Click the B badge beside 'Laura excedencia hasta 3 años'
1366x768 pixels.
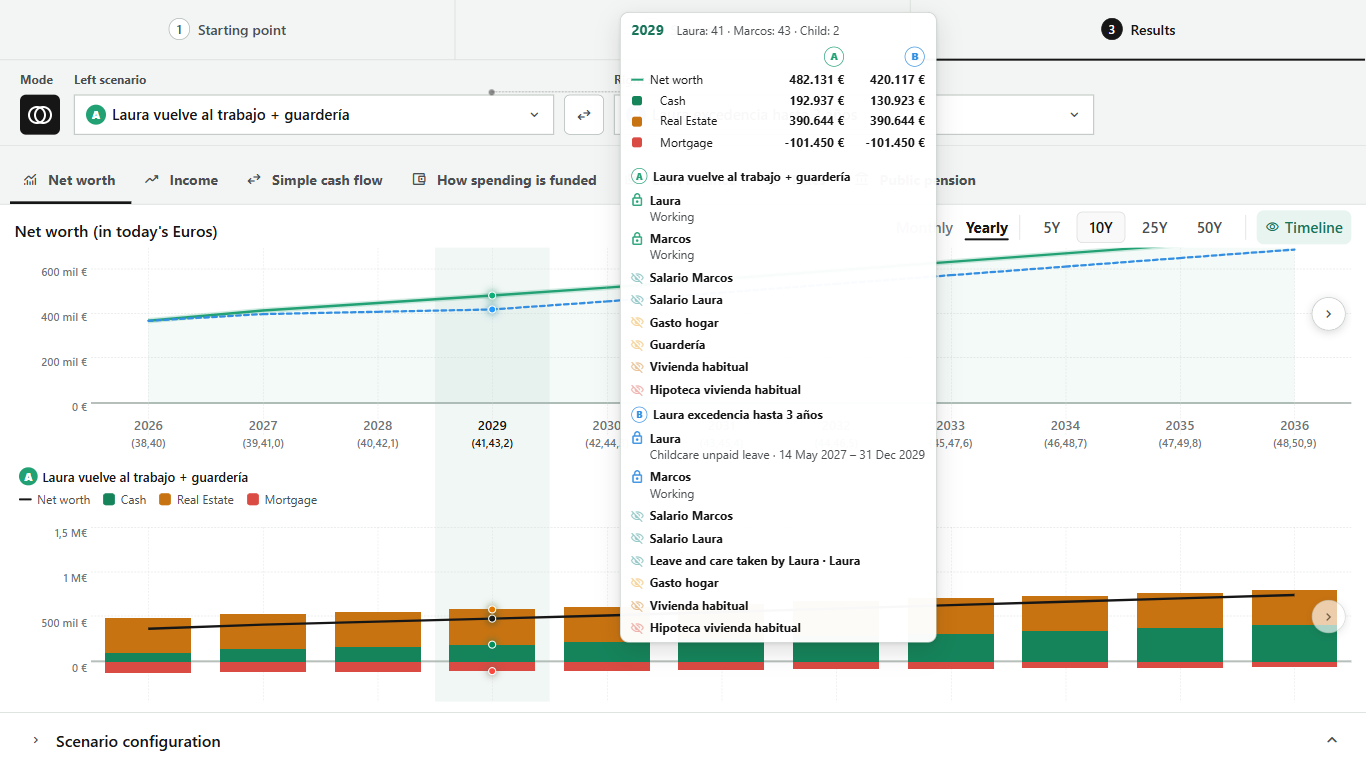[x=639, y=415]
